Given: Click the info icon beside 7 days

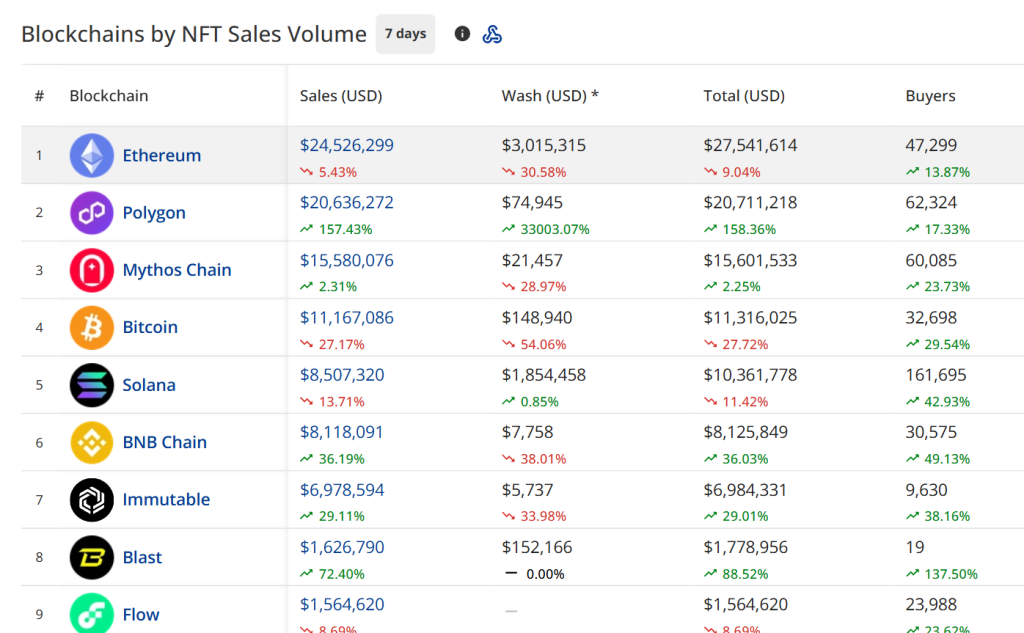Looking at the screenshot, I should pyautogui.click(x=462, y=34).
